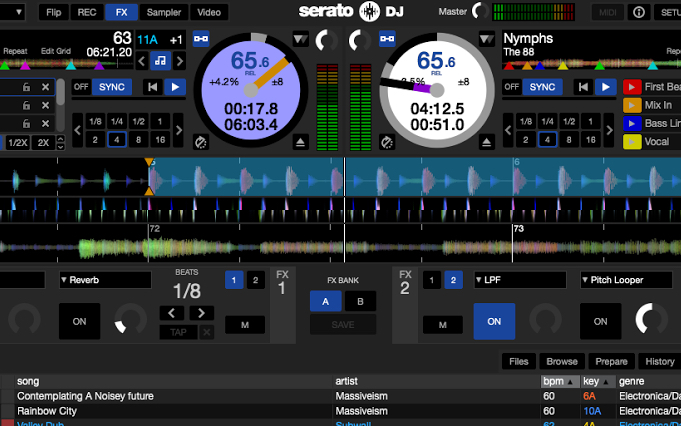Adjust the left deck gain knob
681x426 pixels.
click(x=325, y=41)
